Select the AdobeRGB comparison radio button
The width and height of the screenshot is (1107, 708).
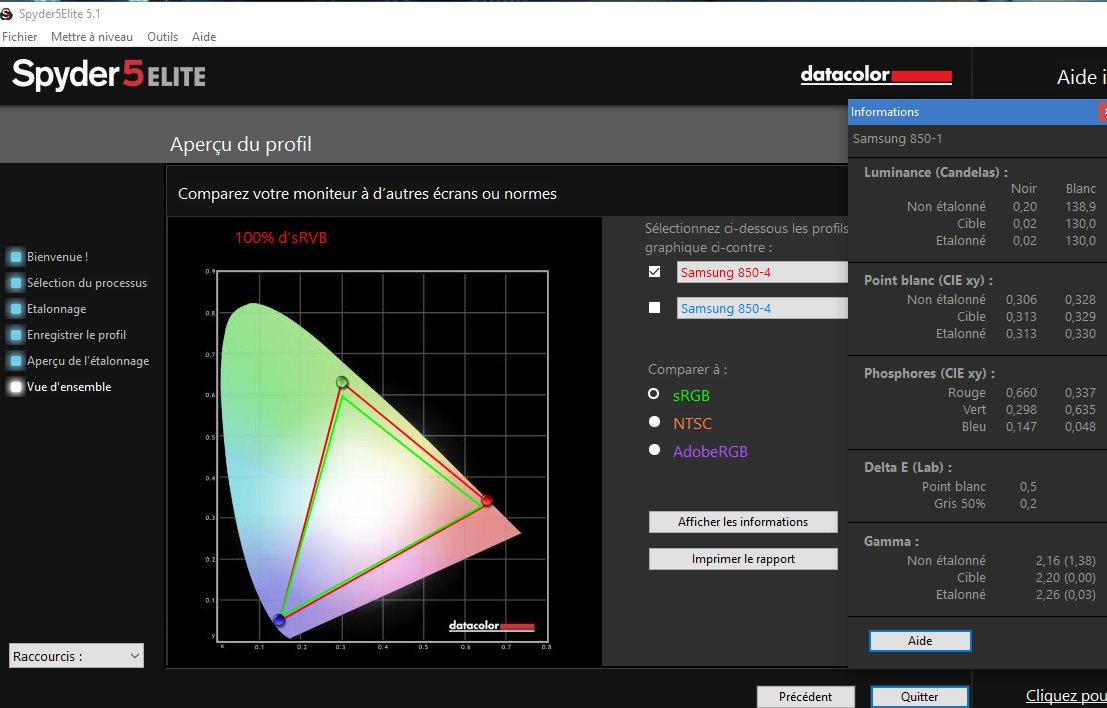coord(654,450)
